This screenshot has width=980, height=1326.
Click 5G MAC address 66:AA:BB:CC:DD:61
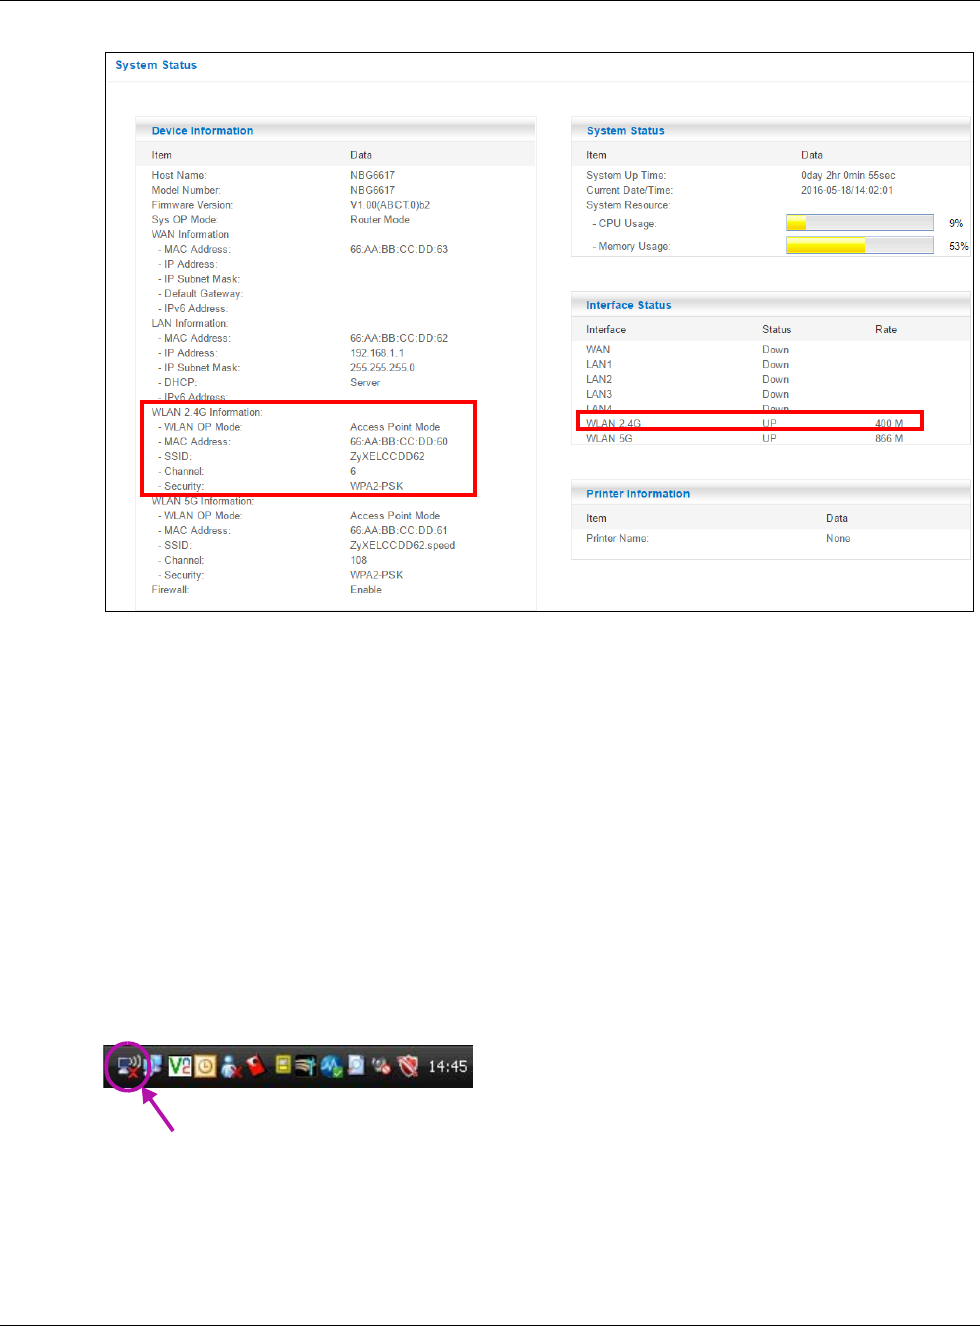(x=399, y=530)
